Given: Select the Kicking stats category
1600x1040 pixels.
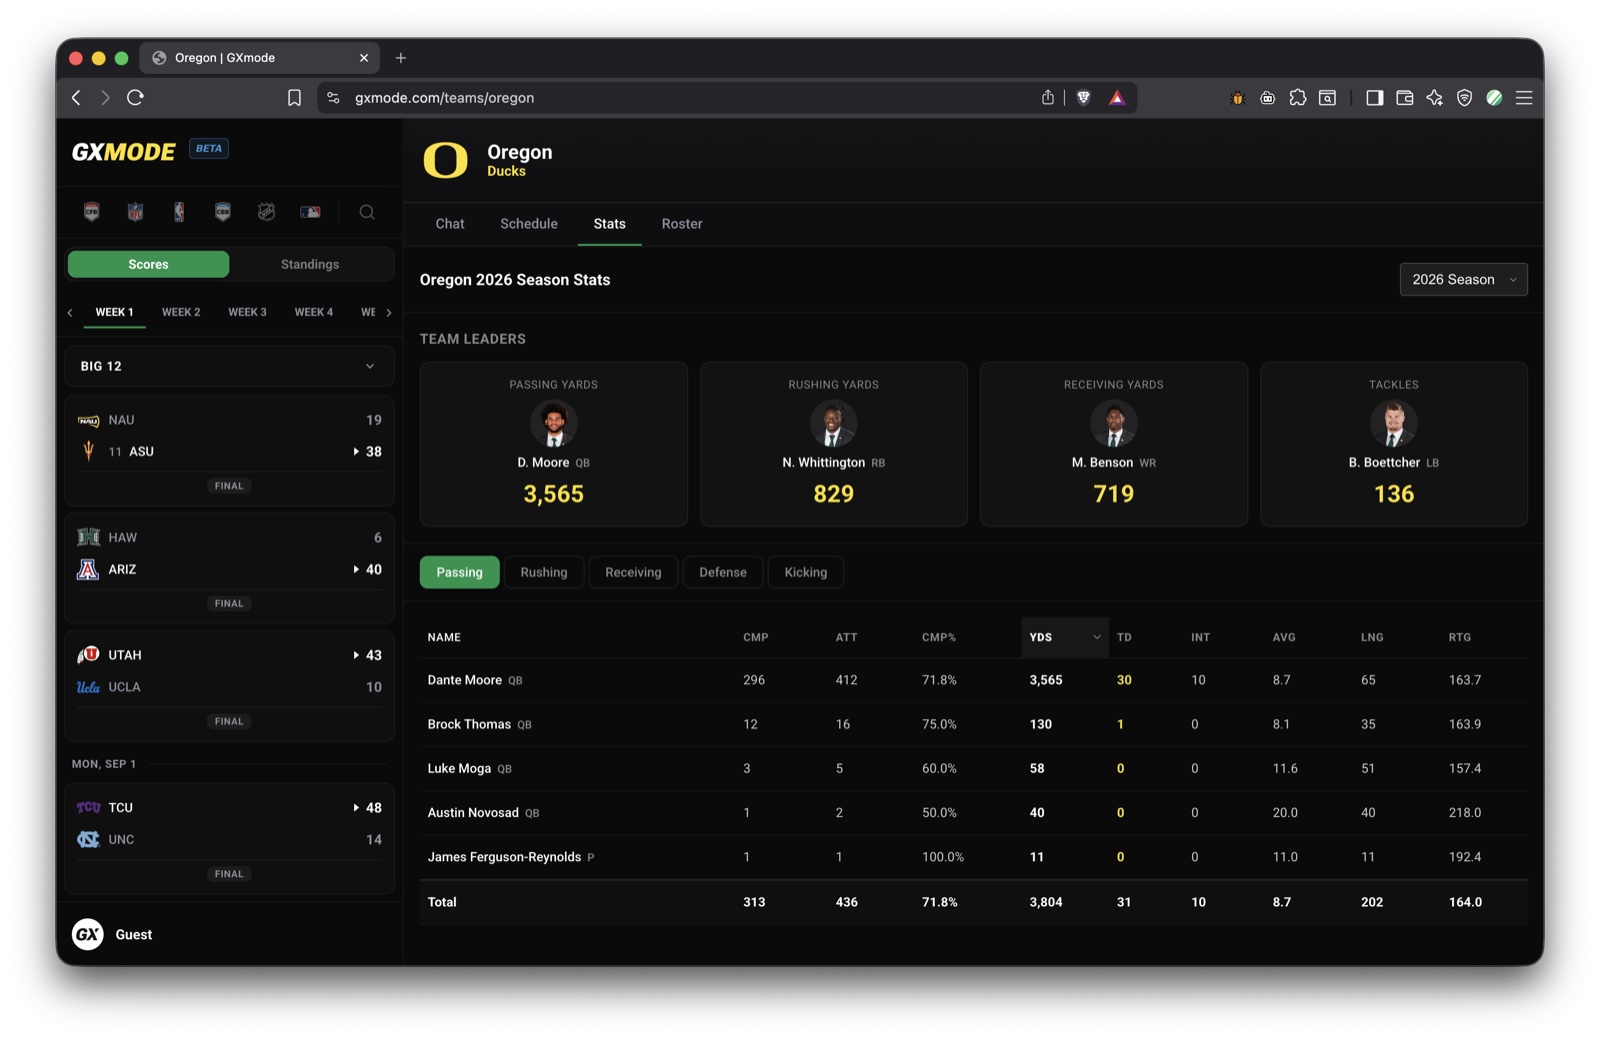Looking at the screenshot, I should [x=806, y=572].
